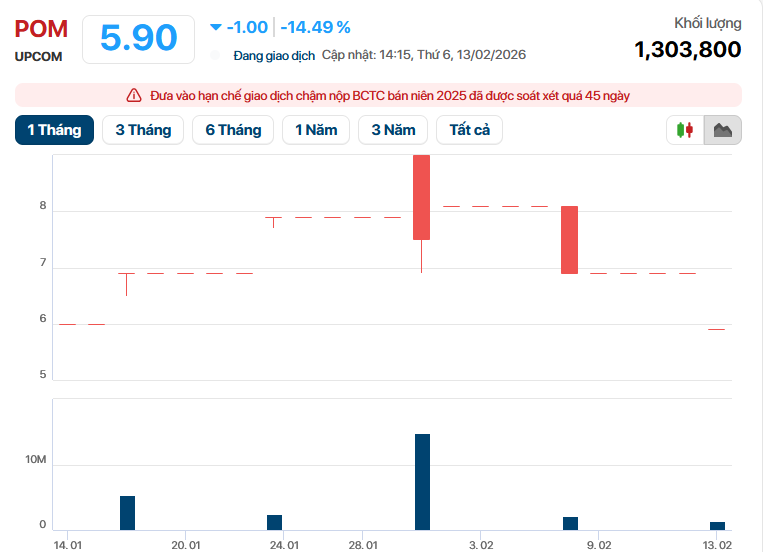Click the blue down-arrow price change icon
Image resolution: width=763 pixels, height=552 pixels.
click(215, 27)
